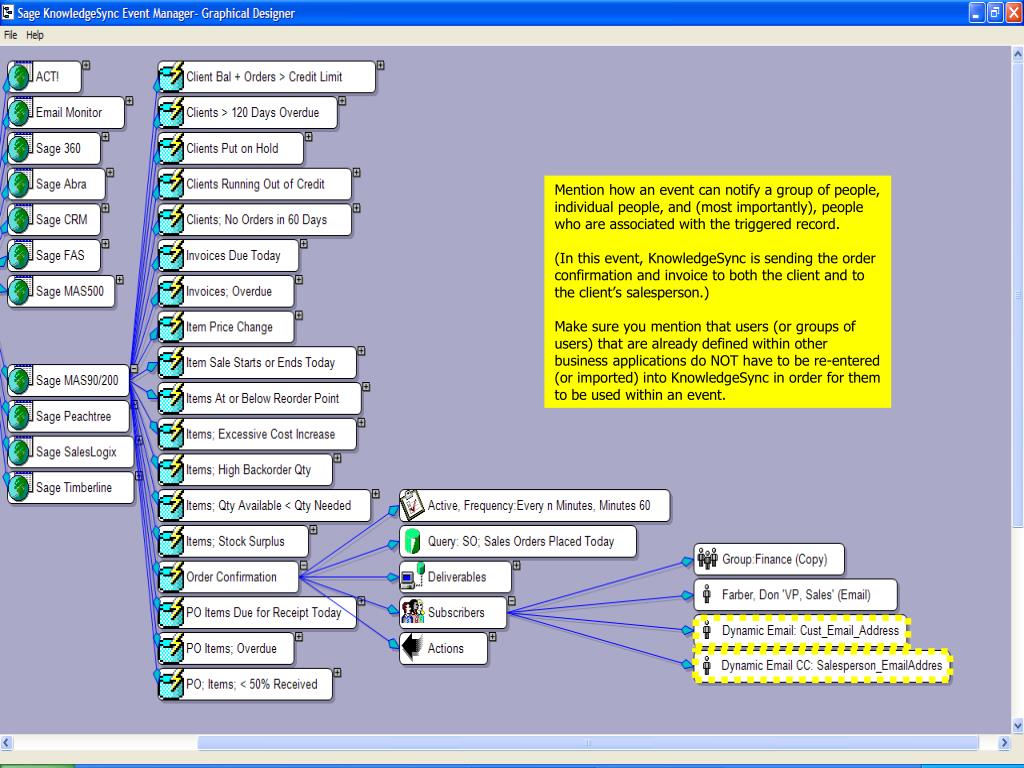Select the Clients Running Out of Credit event

255,184
